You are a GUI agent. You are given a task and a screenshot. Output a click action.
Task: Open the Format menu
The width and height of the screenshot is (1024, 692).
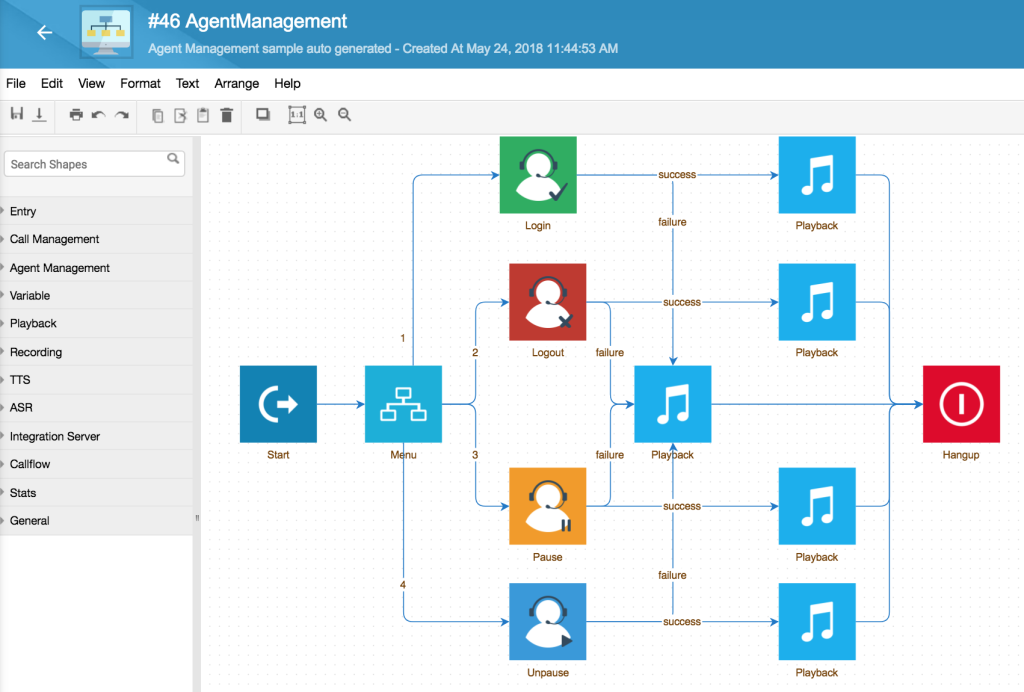coord(140,84)
